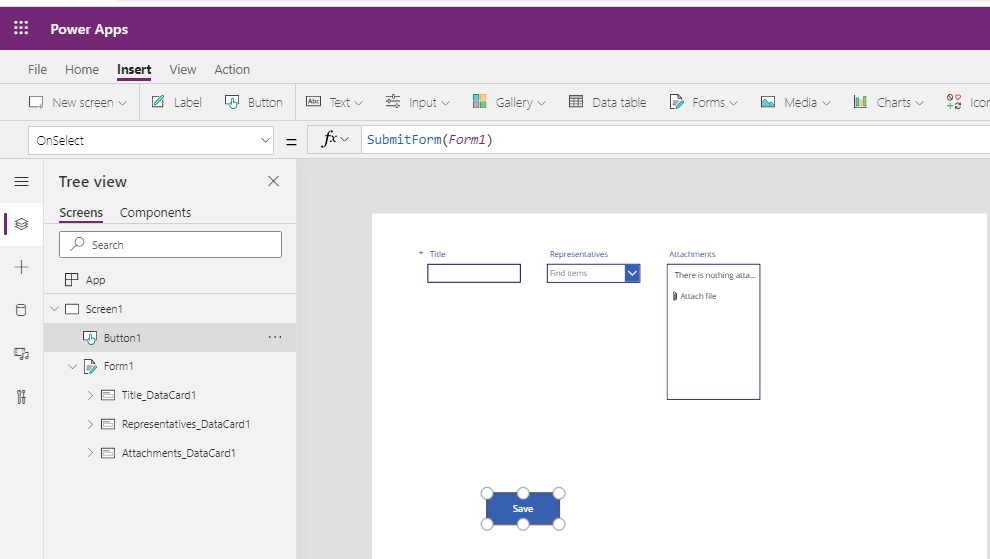Open the Data sources cylinder icon
990x559 pixels.
tap(21, 310)
